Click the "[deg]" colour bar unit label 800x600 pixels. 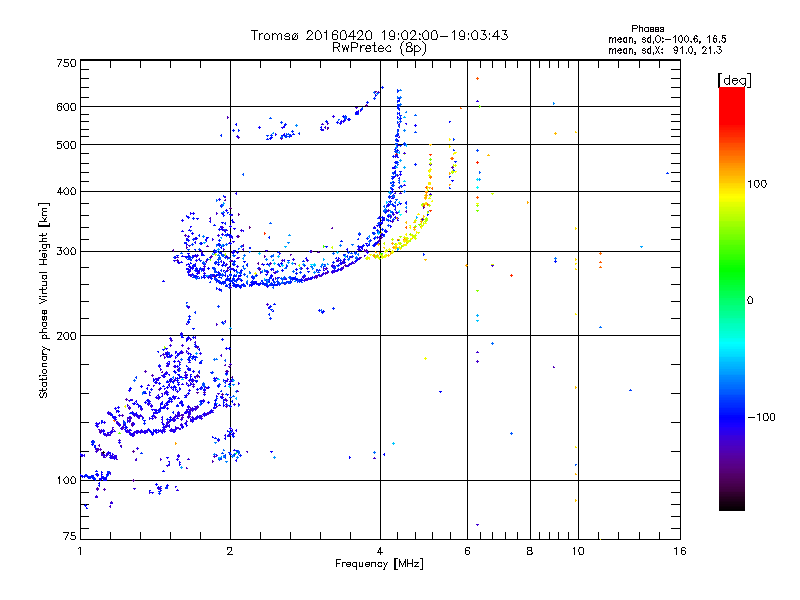[x=734, y=81]
